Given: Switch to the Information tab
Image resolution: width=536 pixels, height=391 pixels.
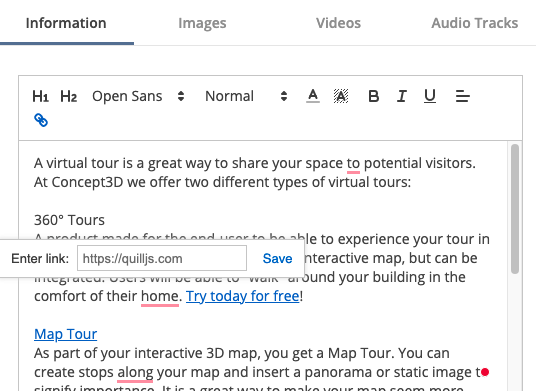Looking at the screenshot, I should pyautogui.click(x=66, y=23).
